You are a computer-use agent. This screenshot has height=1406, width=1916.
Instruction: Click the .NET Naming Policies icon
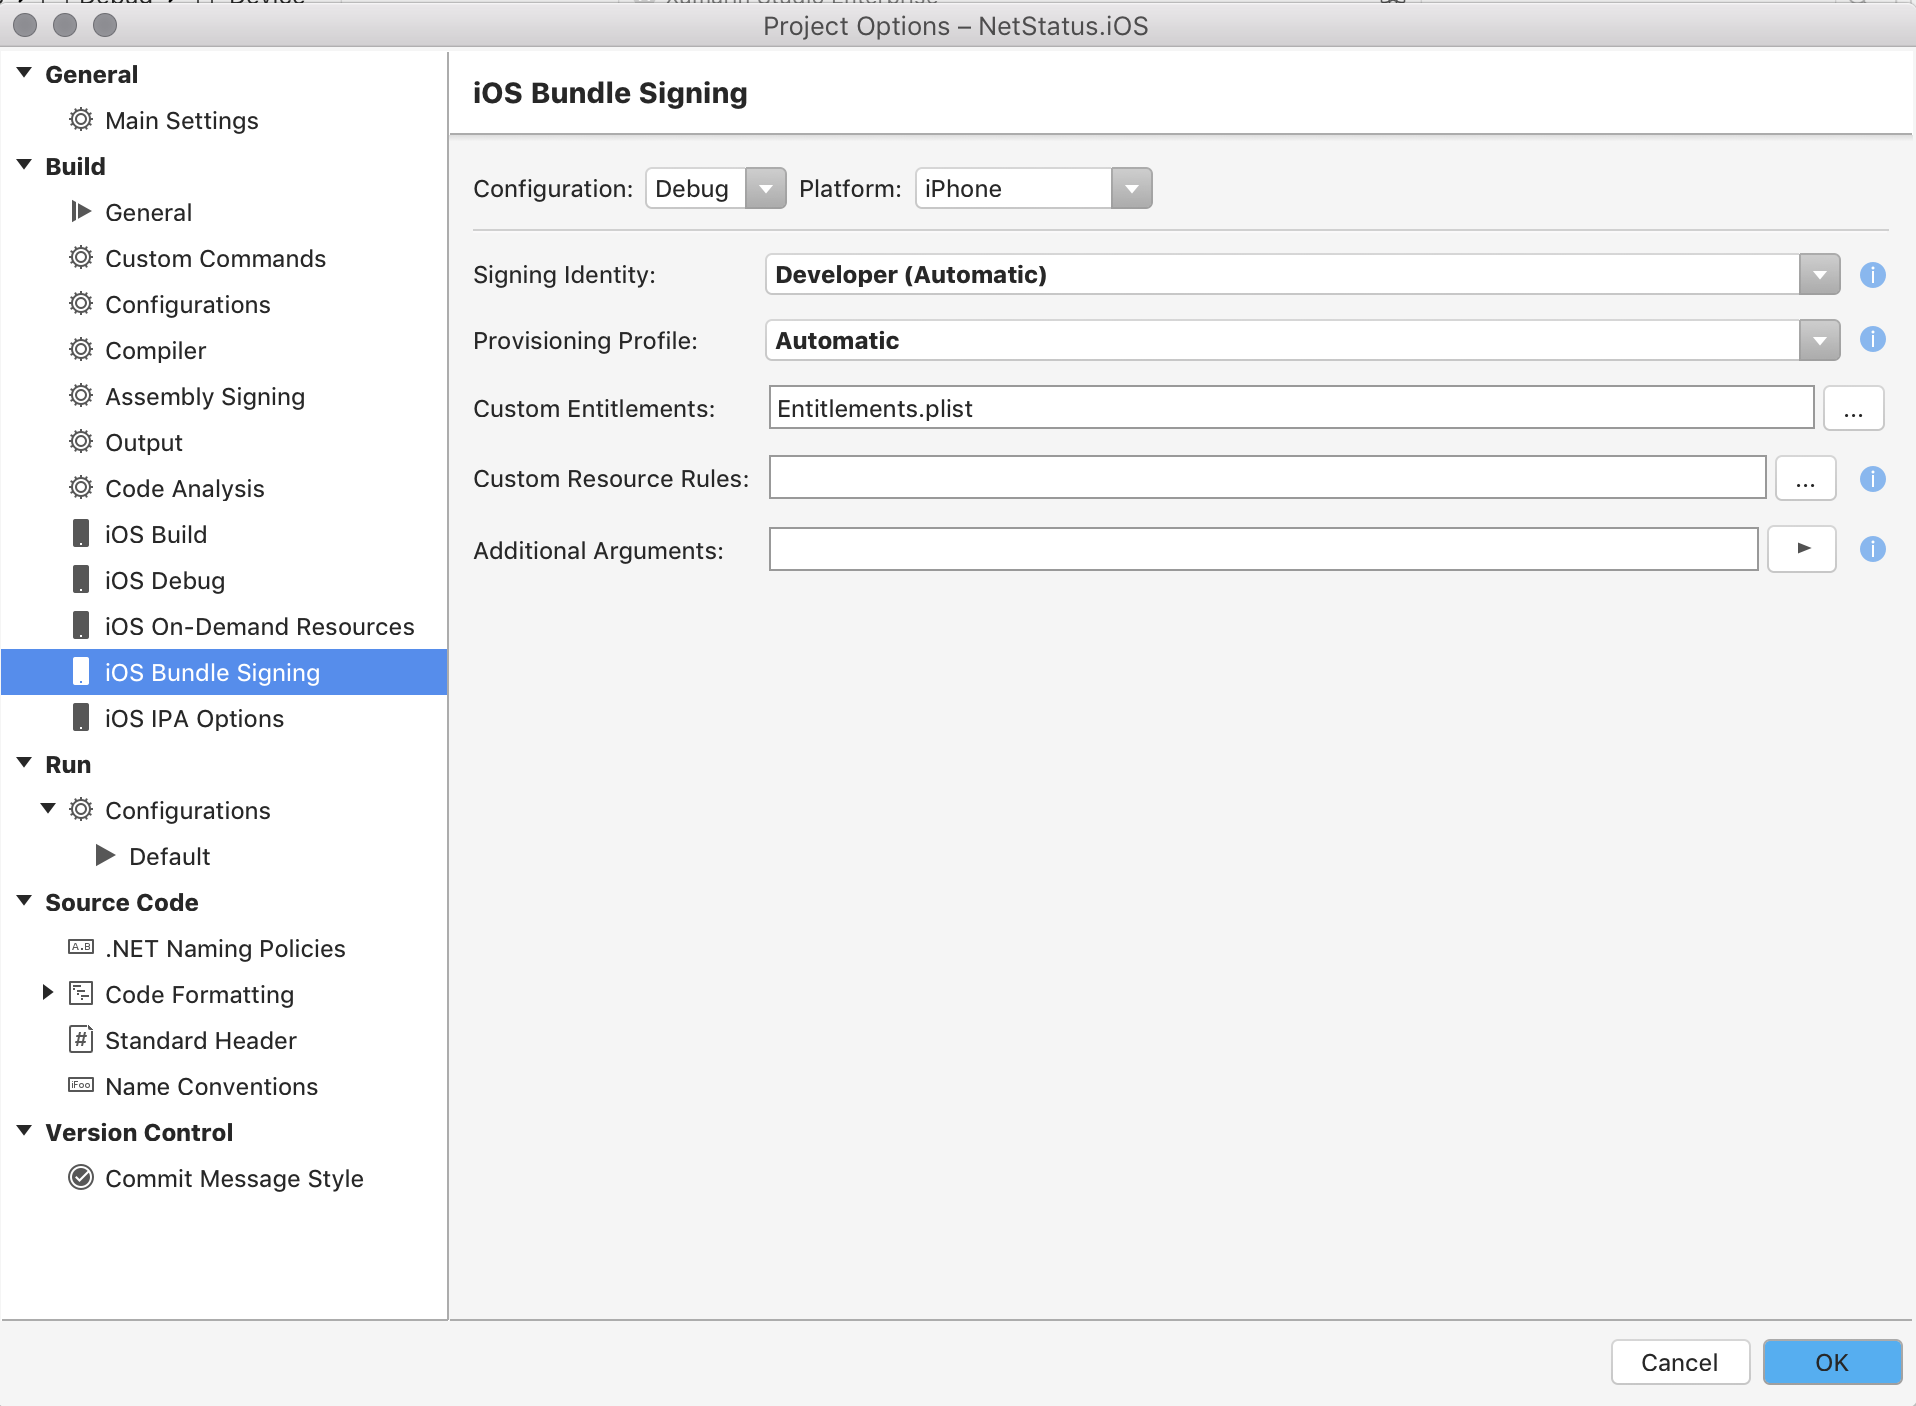click(80, 948)
